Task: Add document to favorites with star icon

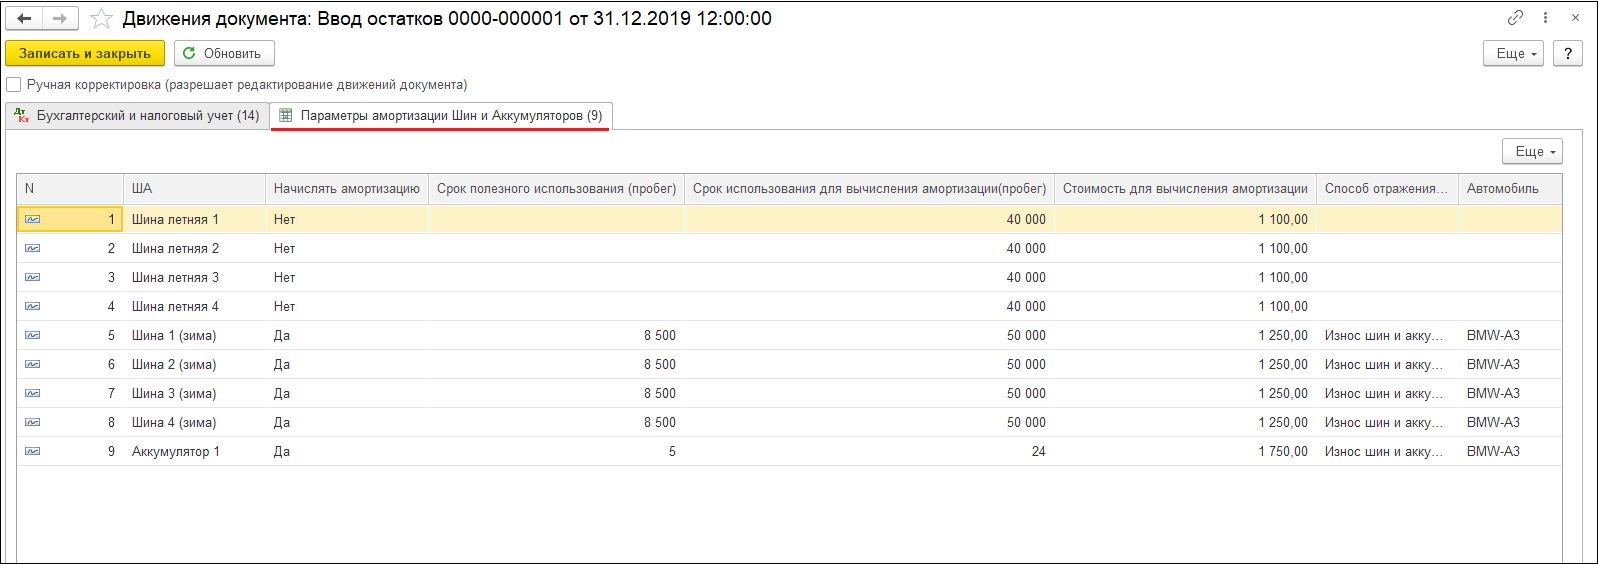Action: pos(101,19)
